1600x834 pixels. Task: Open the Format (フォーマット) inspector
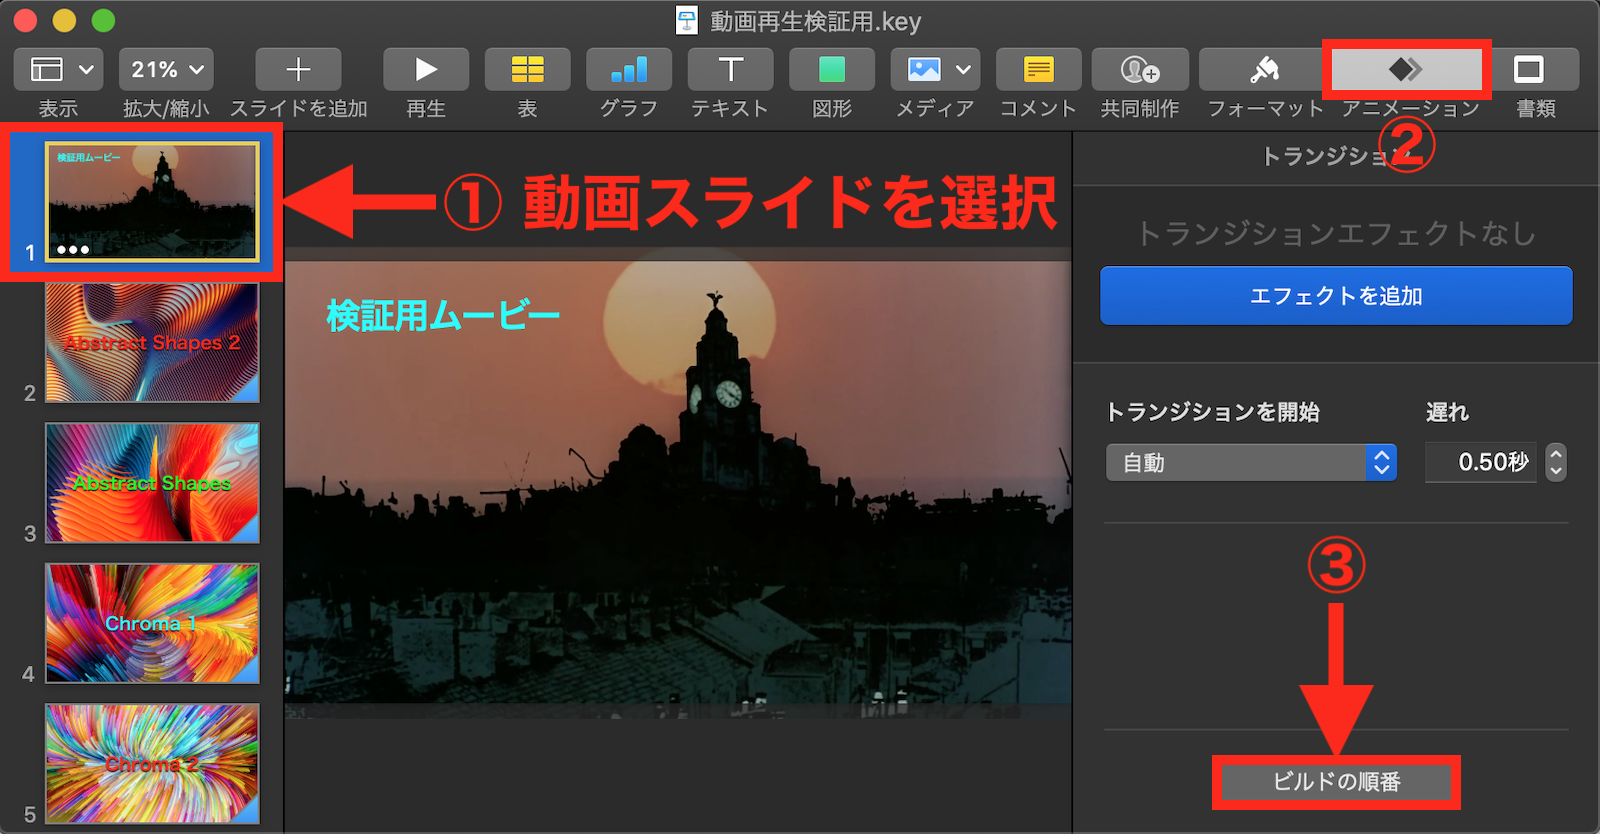[1265, 69]
